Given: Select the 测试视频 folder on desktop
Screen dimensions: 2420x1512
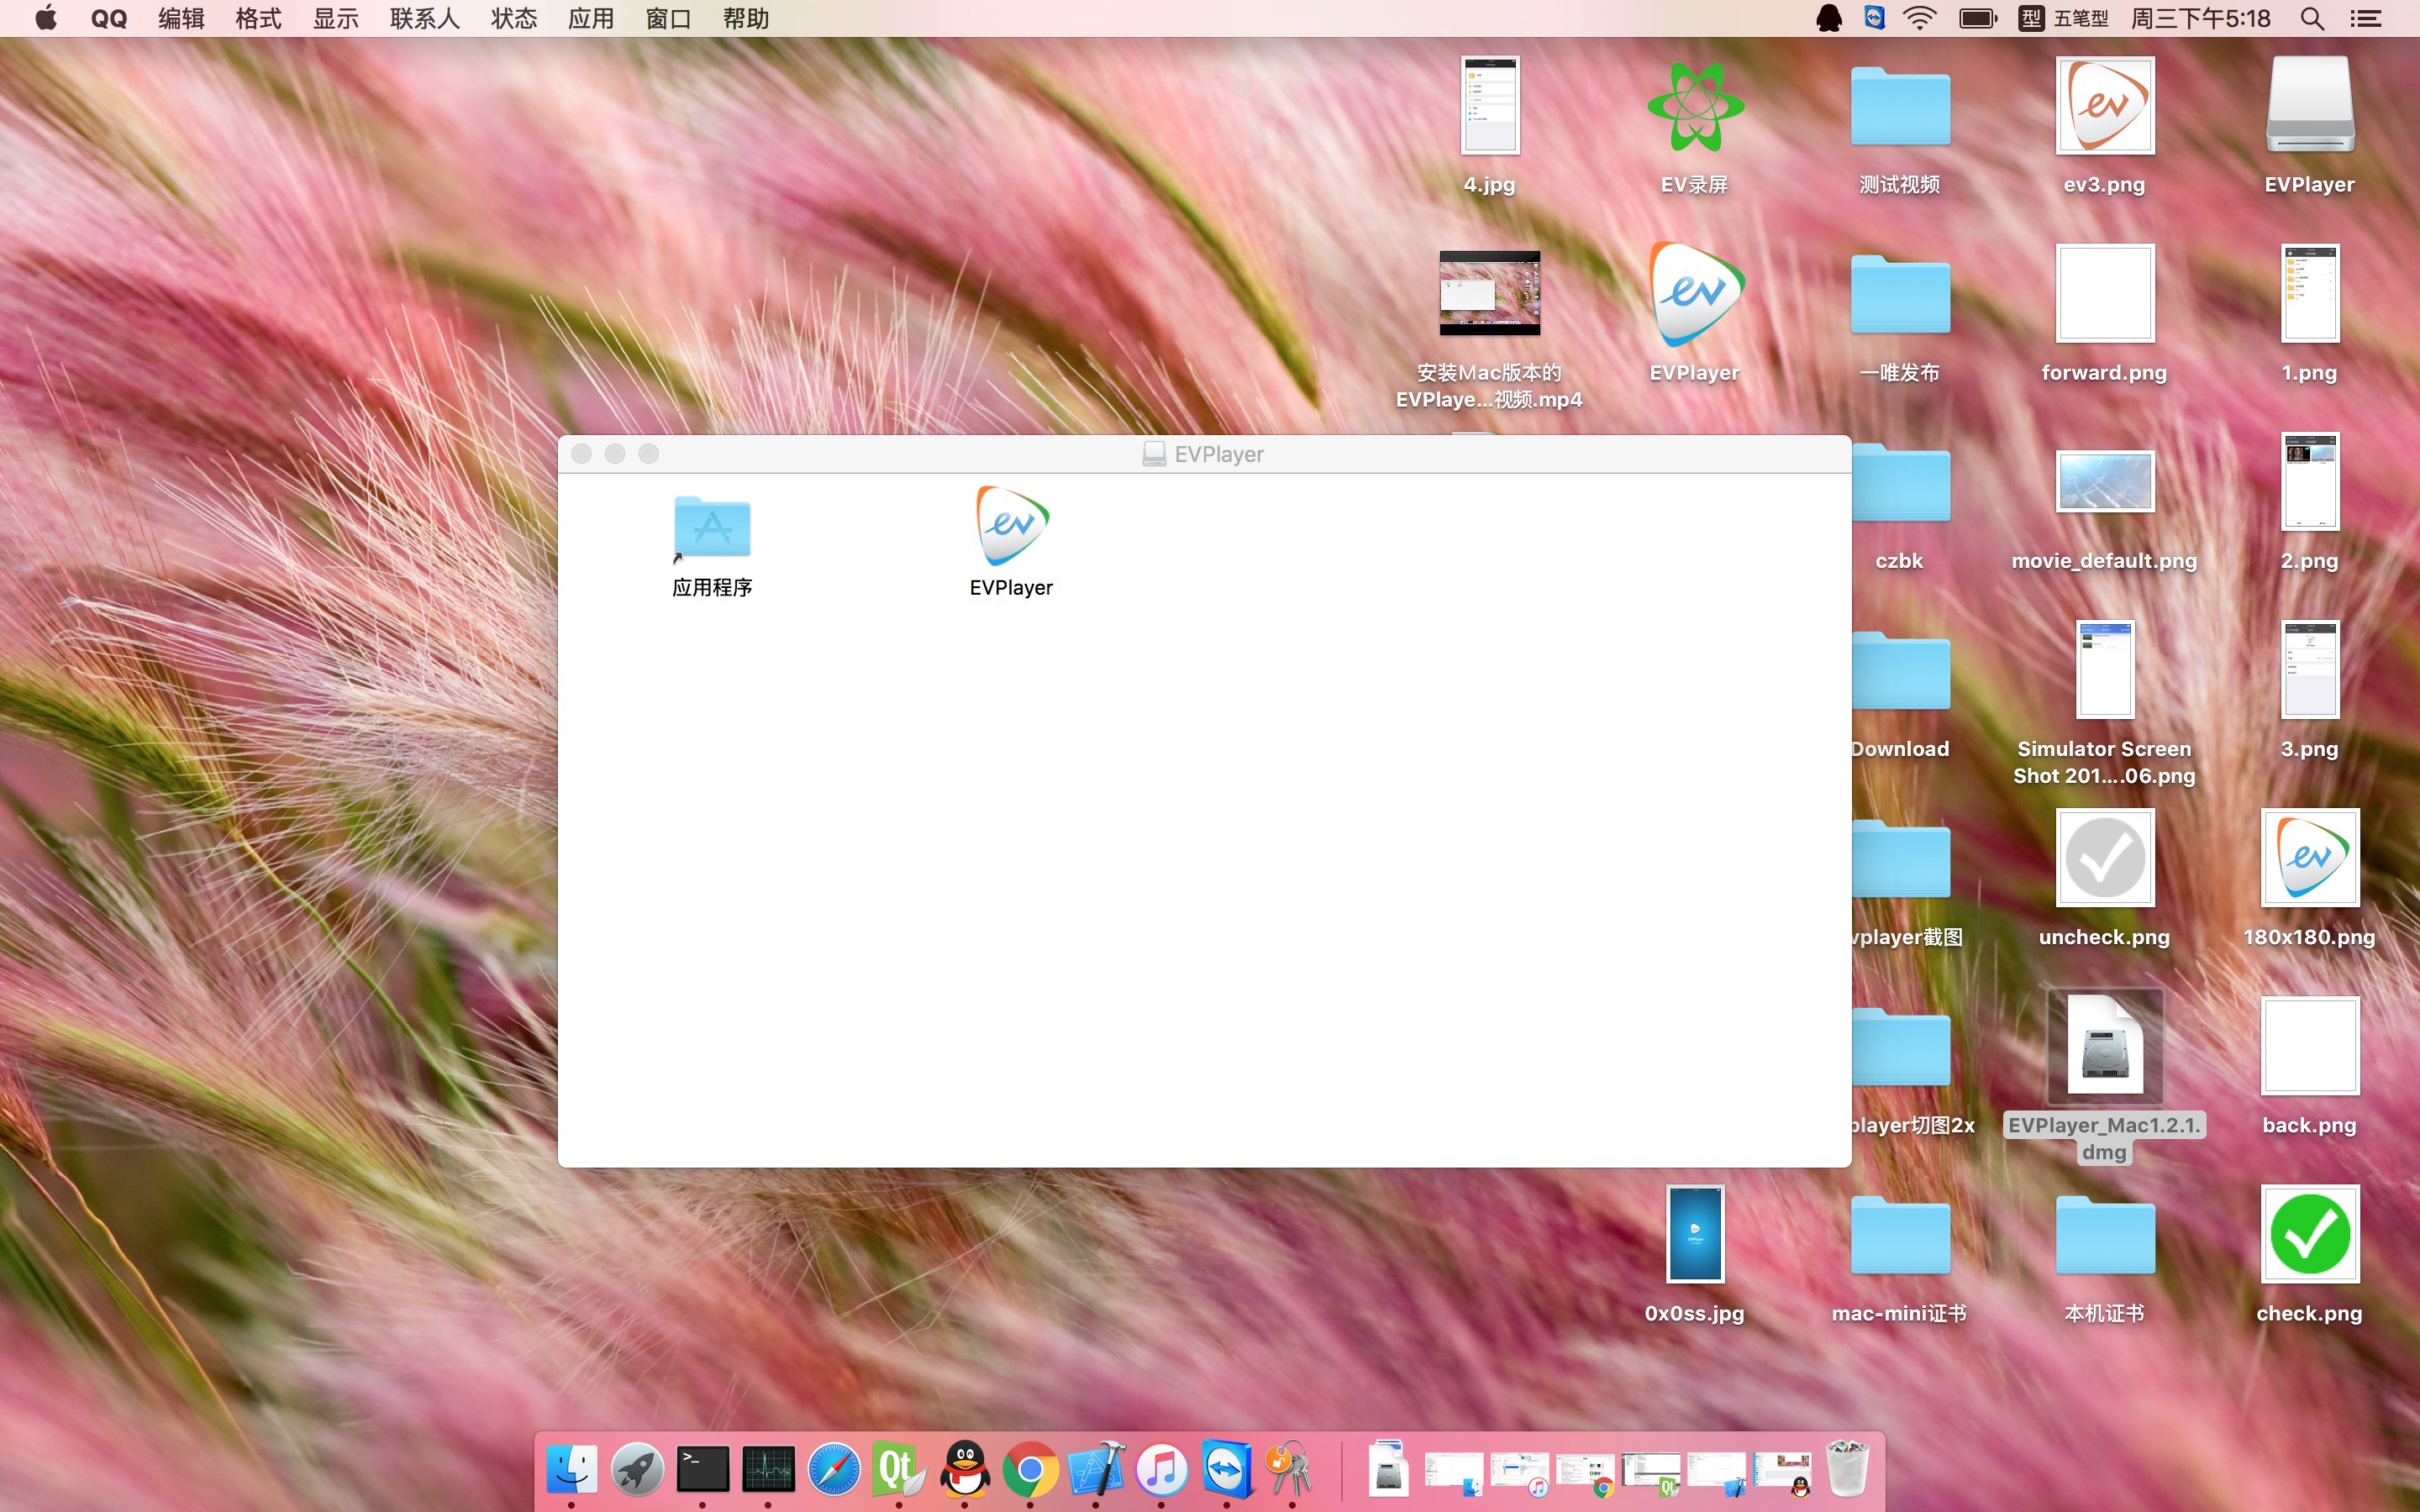Looking at the screenshot, I should point(1899,108).
